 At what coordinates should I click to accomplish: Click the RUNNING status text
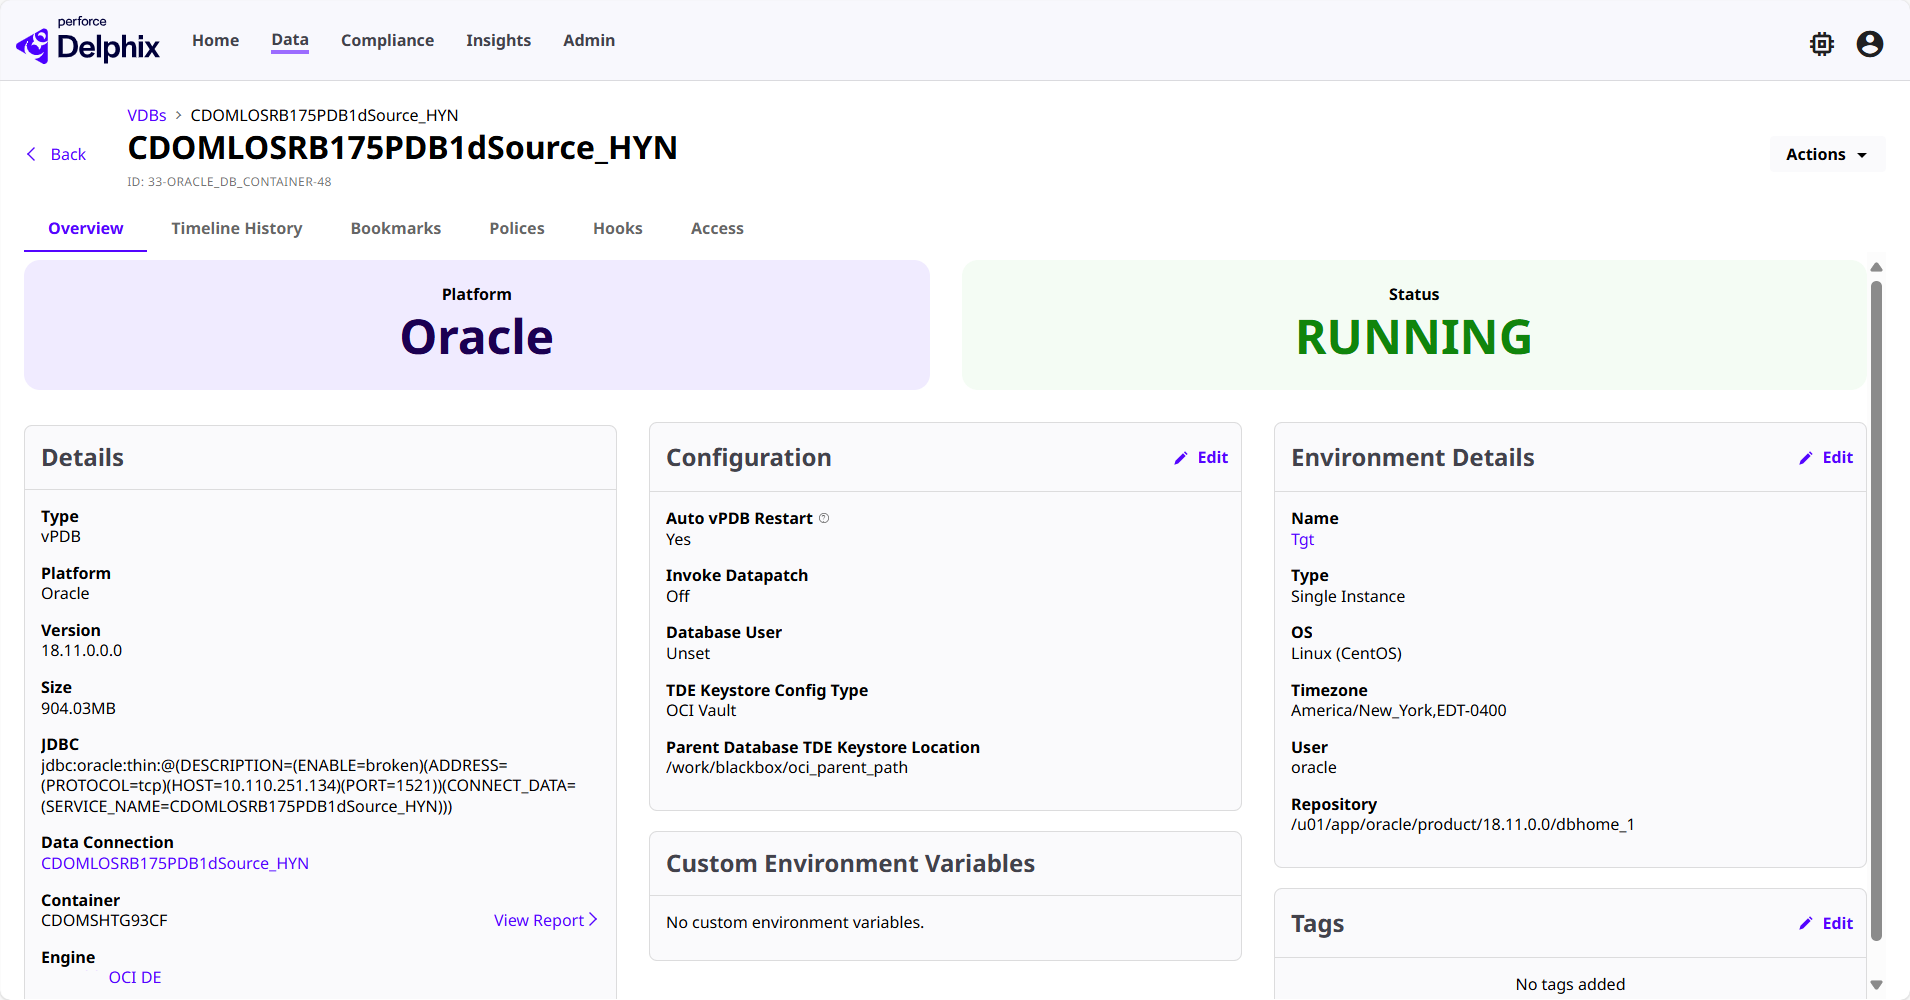click(1414, 337)
